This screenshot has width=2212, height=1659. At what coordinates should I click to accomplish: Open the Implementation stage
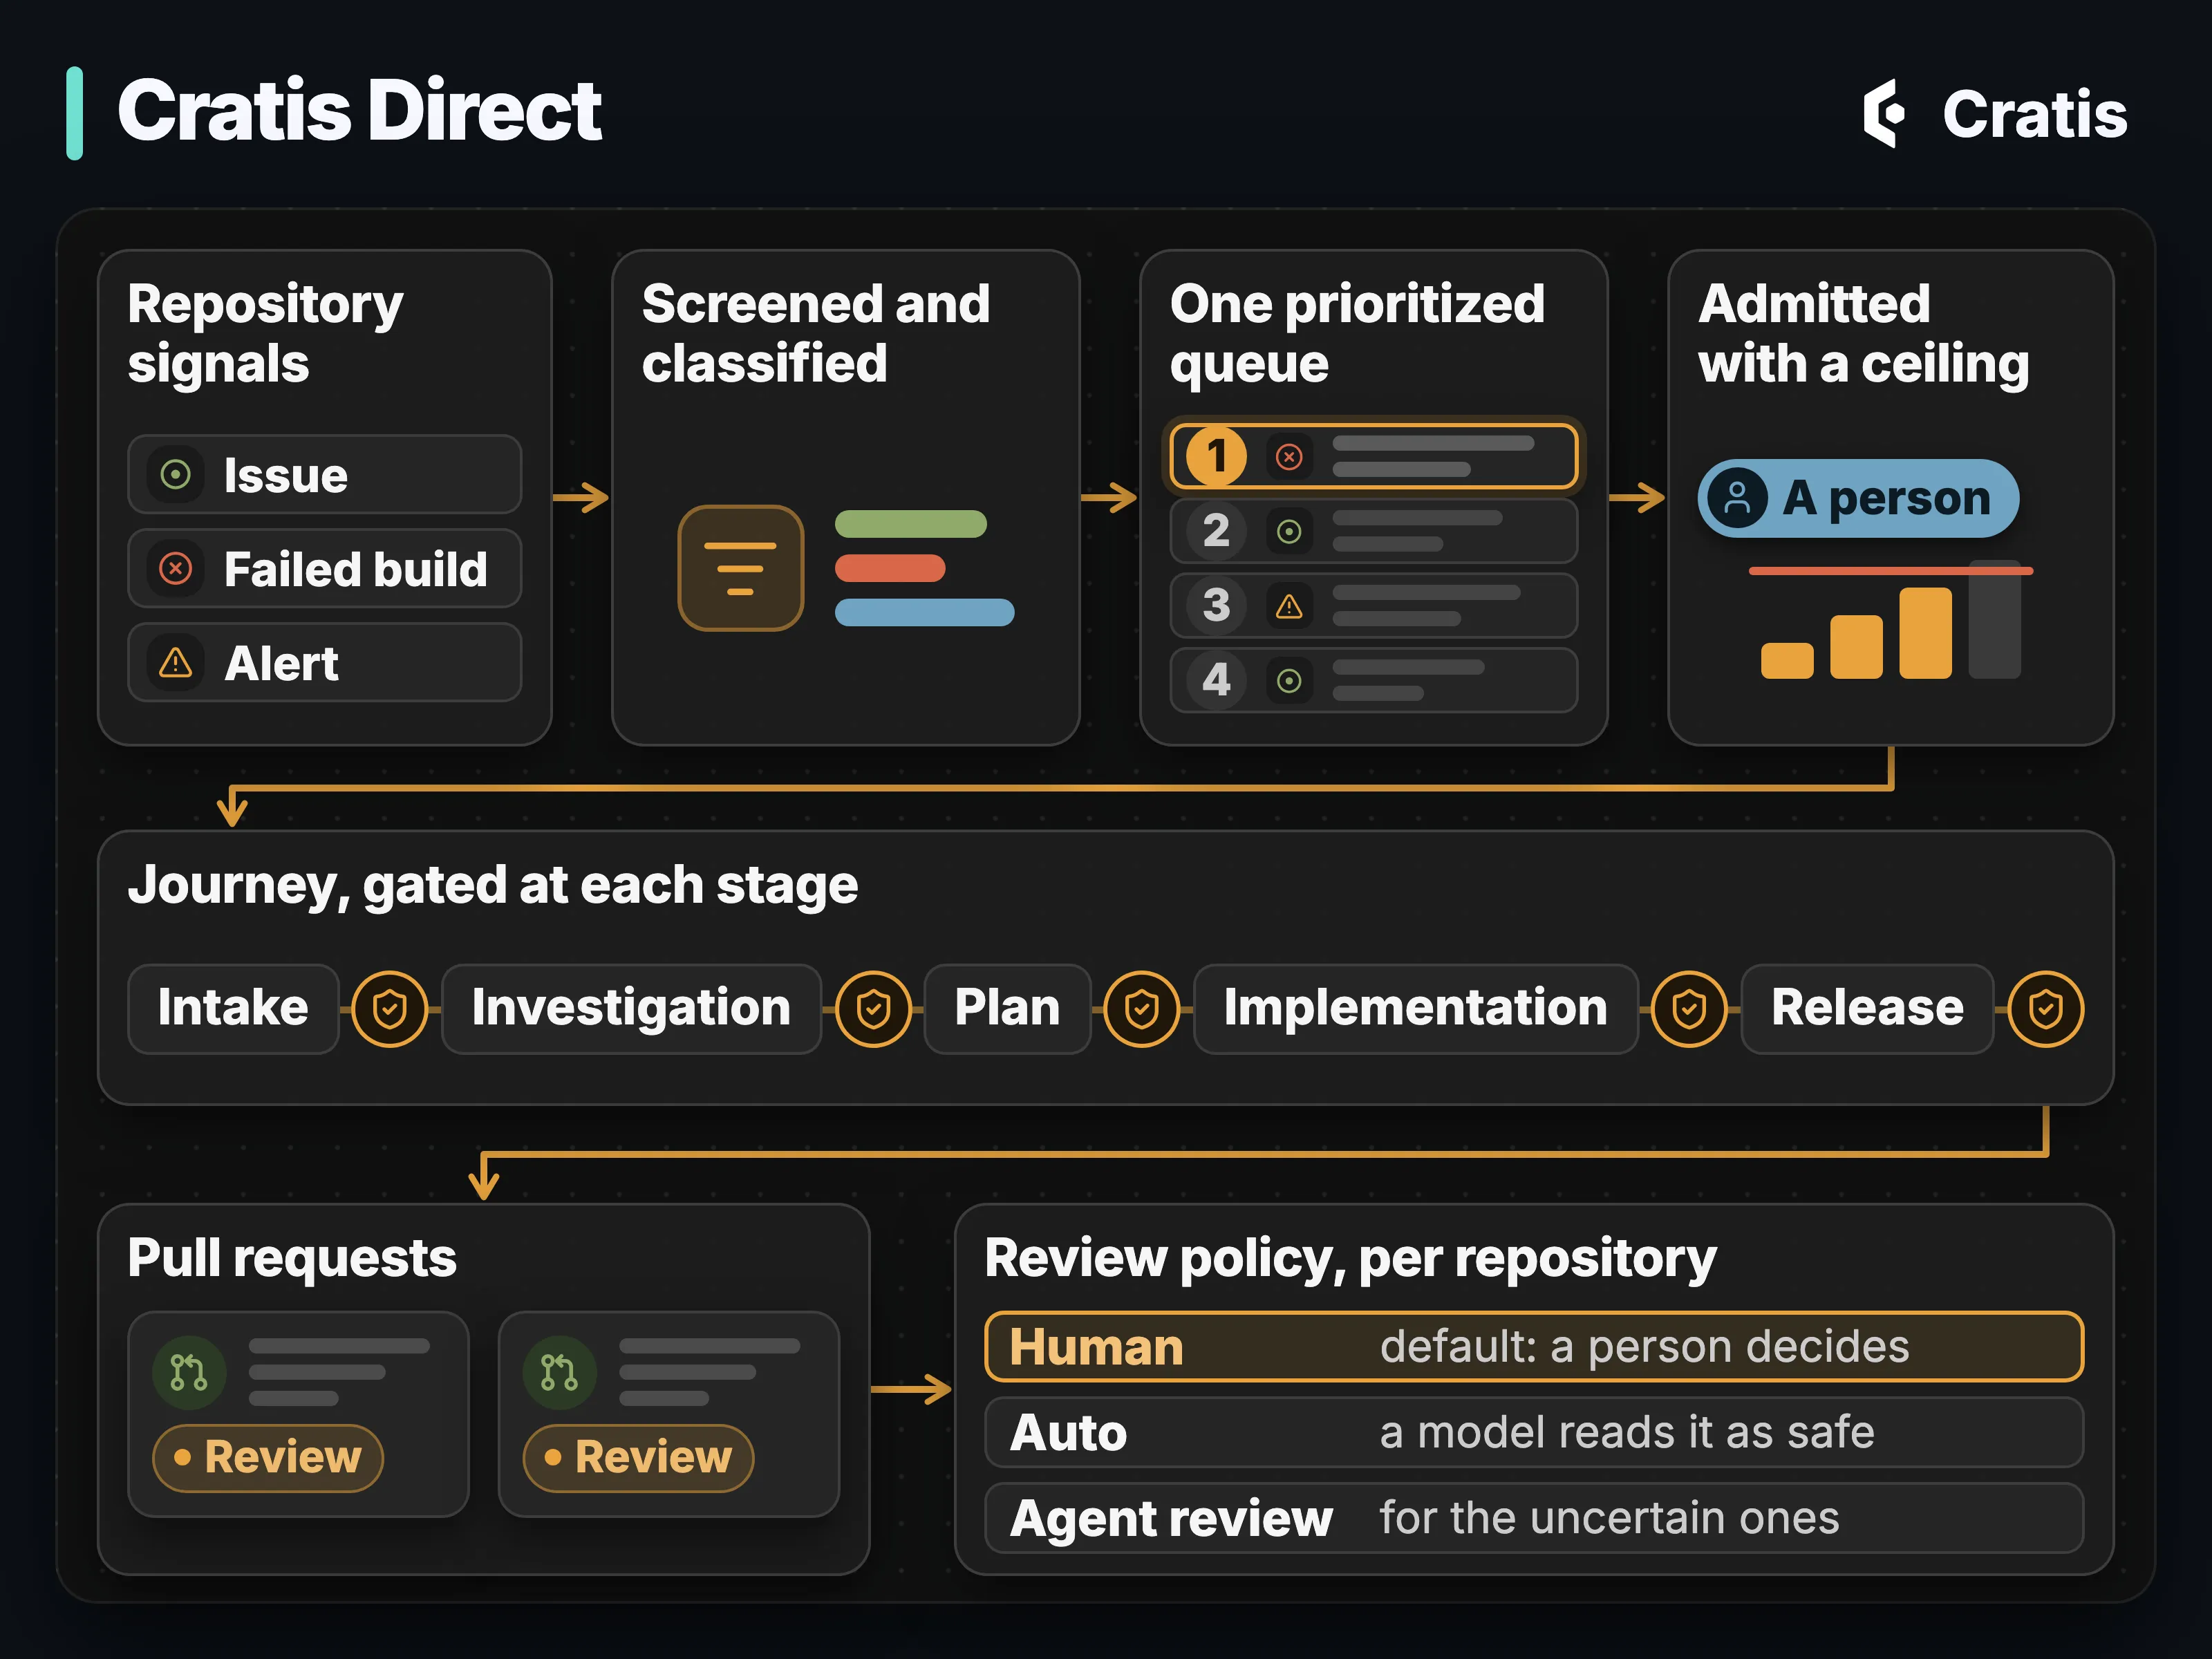click(1415, 1009)
